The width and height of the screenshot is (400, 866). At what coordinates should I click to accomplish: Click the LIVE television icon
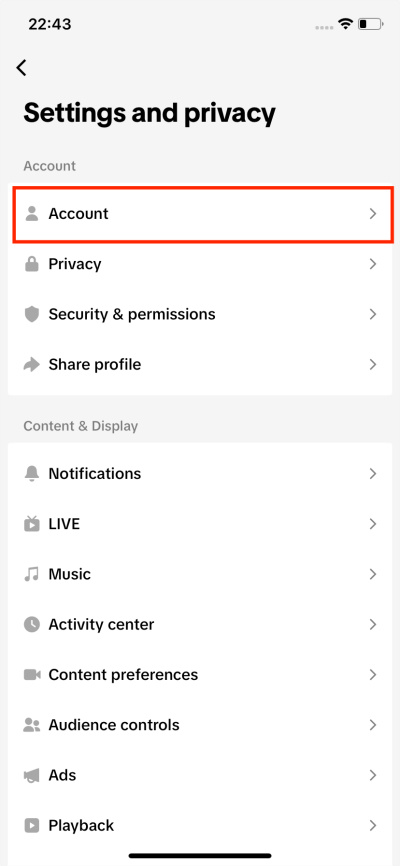tap(32, 524)
